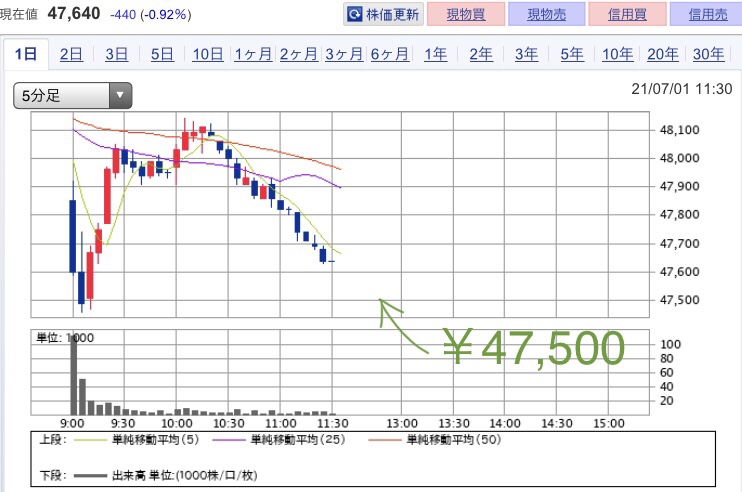Click the 株価更新 refresh icon
Viewport: 742px width, 492px height.
pos(354,14)
